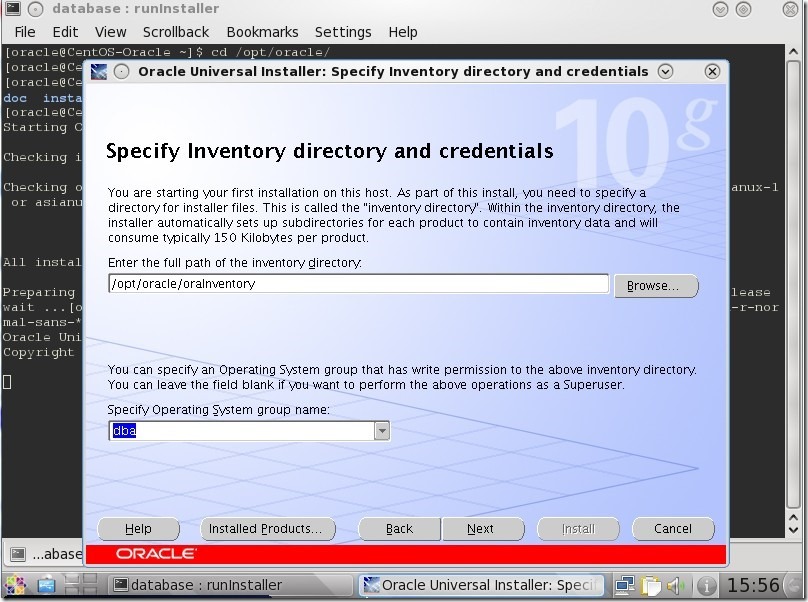Click the info icon in system tray

(x=706, y=585)
